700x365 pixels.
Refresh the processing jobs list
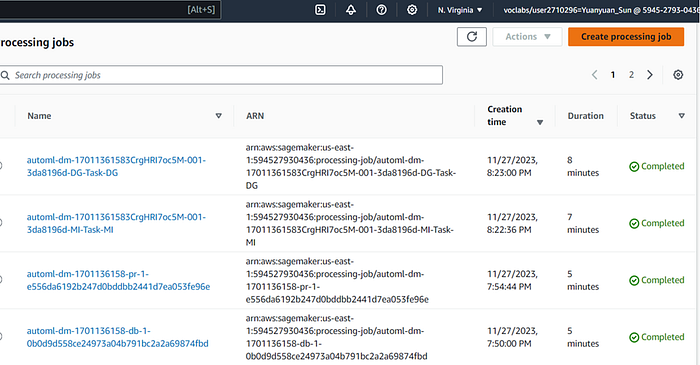(x=471, y=37)
